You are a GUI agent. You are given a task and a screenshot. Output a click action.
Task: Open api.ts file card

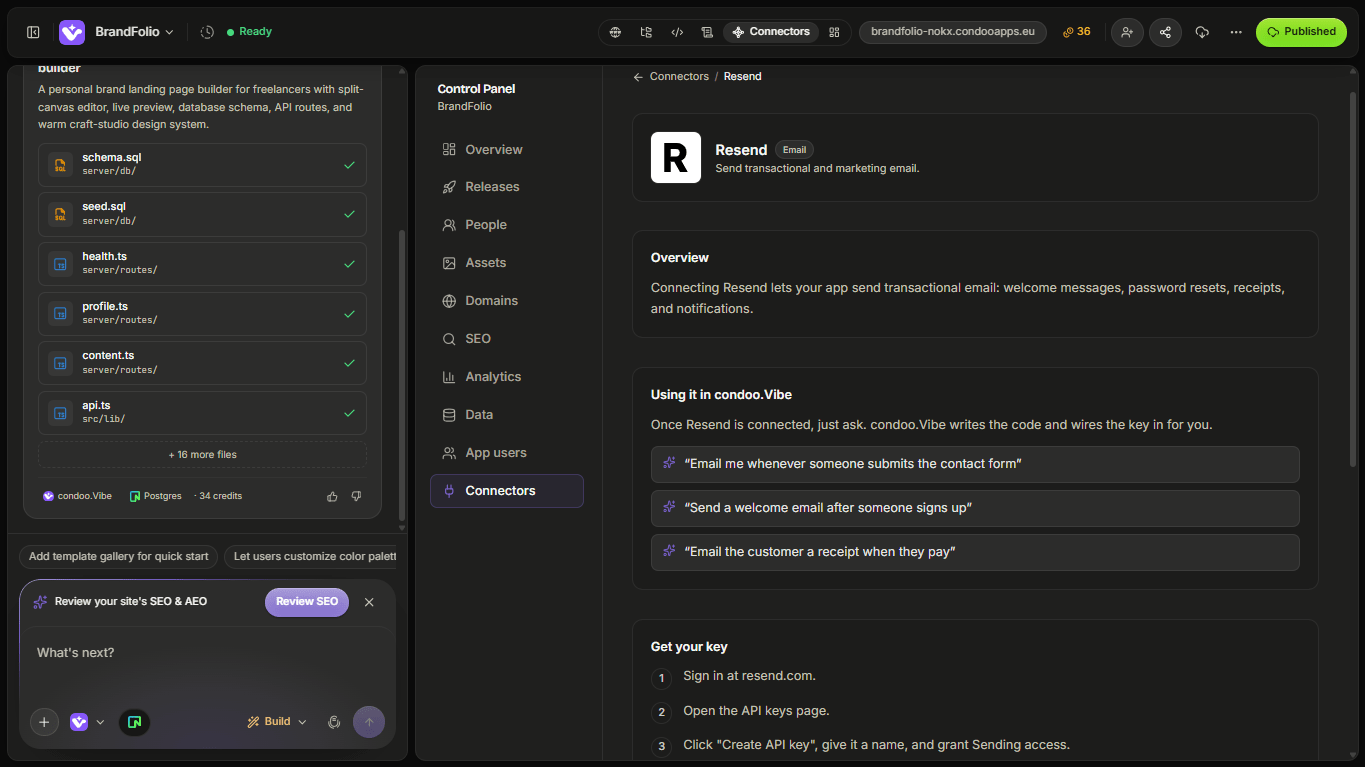point(202,413)
